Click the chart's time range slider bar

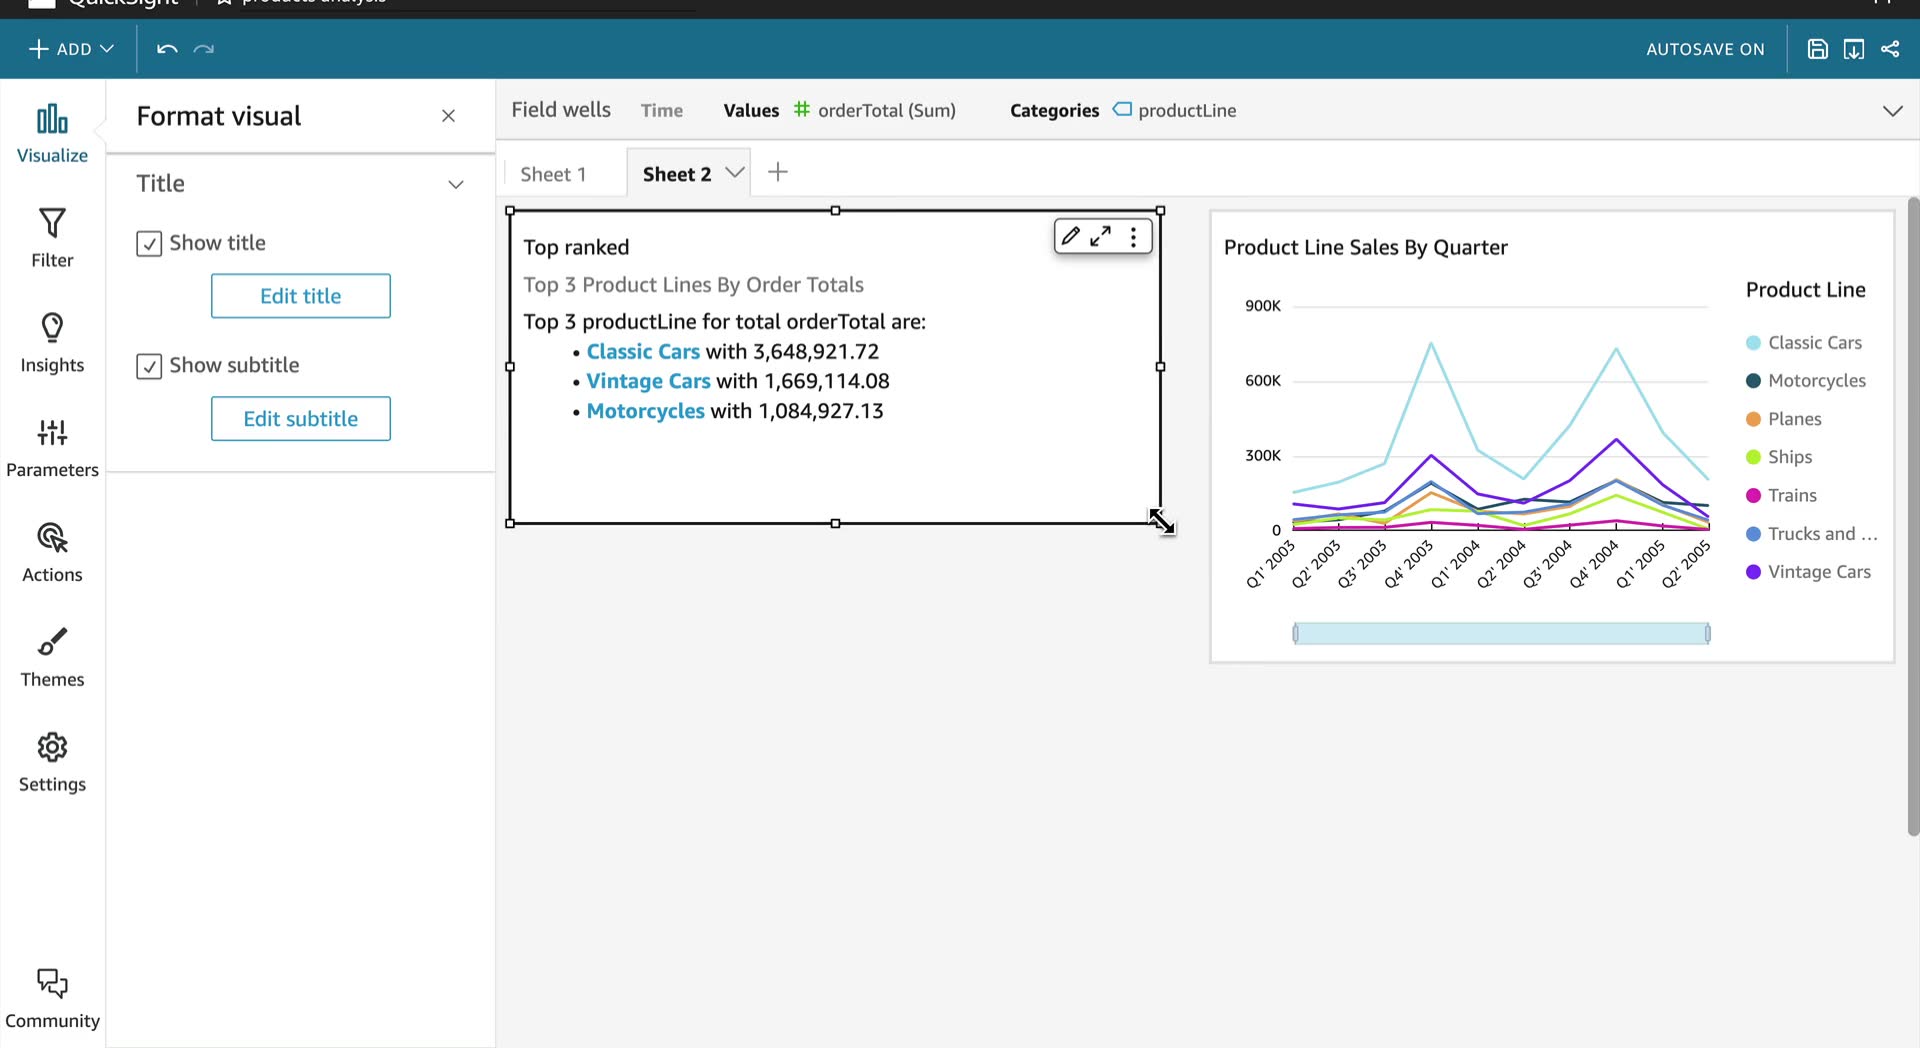(1501, 633)
